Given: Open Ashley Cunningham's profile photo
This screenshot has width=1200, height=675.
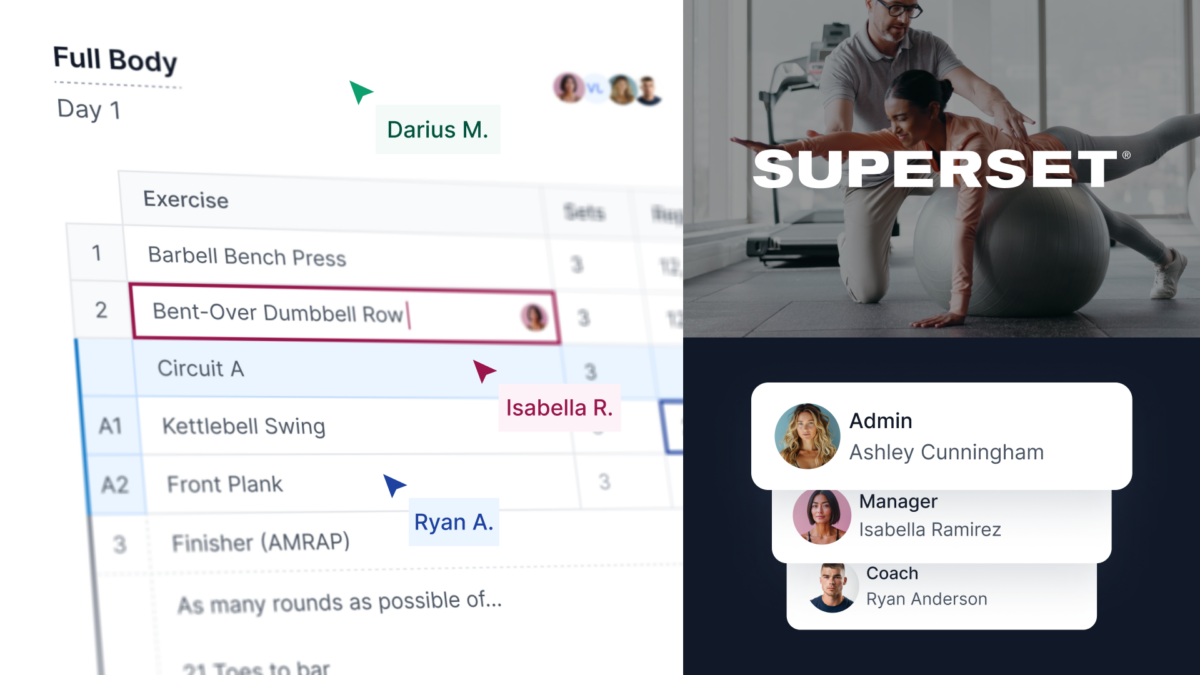Looking at the screenshot, I should click(x=807, y=436).
